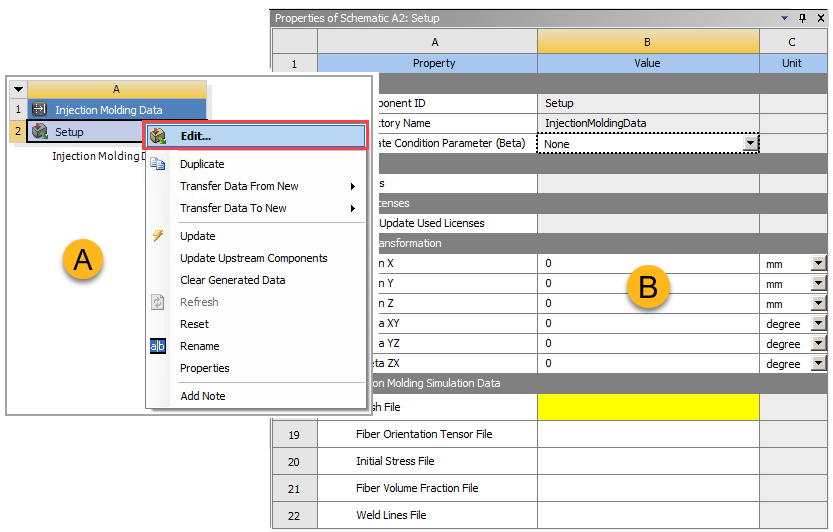Edit the Z row value 0
This screenshot has width=833, height=532.
[648, 303]
